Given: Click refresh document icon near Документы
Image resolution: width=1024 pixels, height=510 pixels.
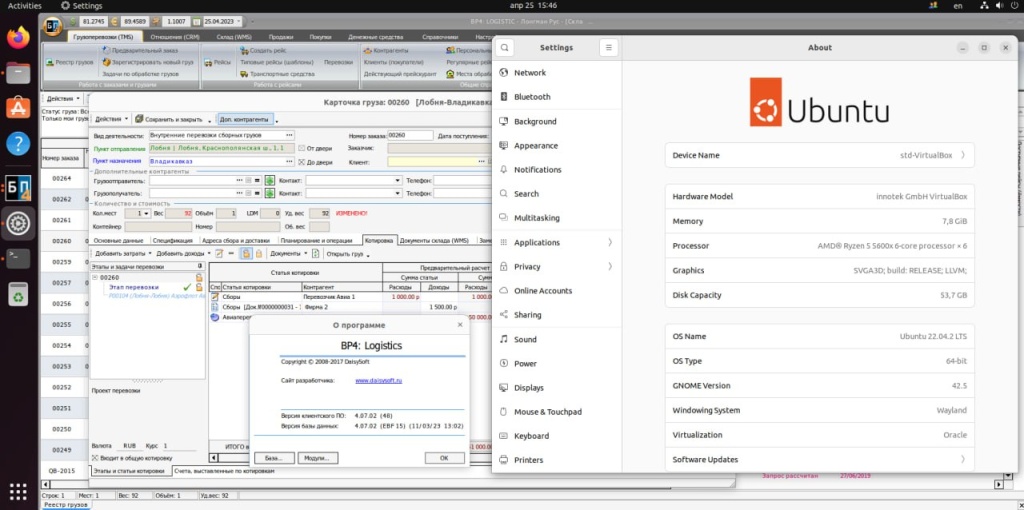Looking at the screenshot, I should click(x=316, y=253).
